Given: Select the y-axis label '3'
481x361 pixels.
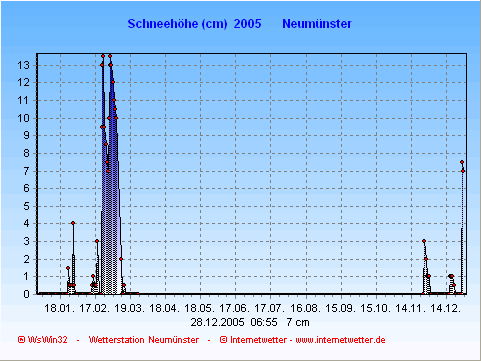Looking at the screenshot, I should [27, 242].
